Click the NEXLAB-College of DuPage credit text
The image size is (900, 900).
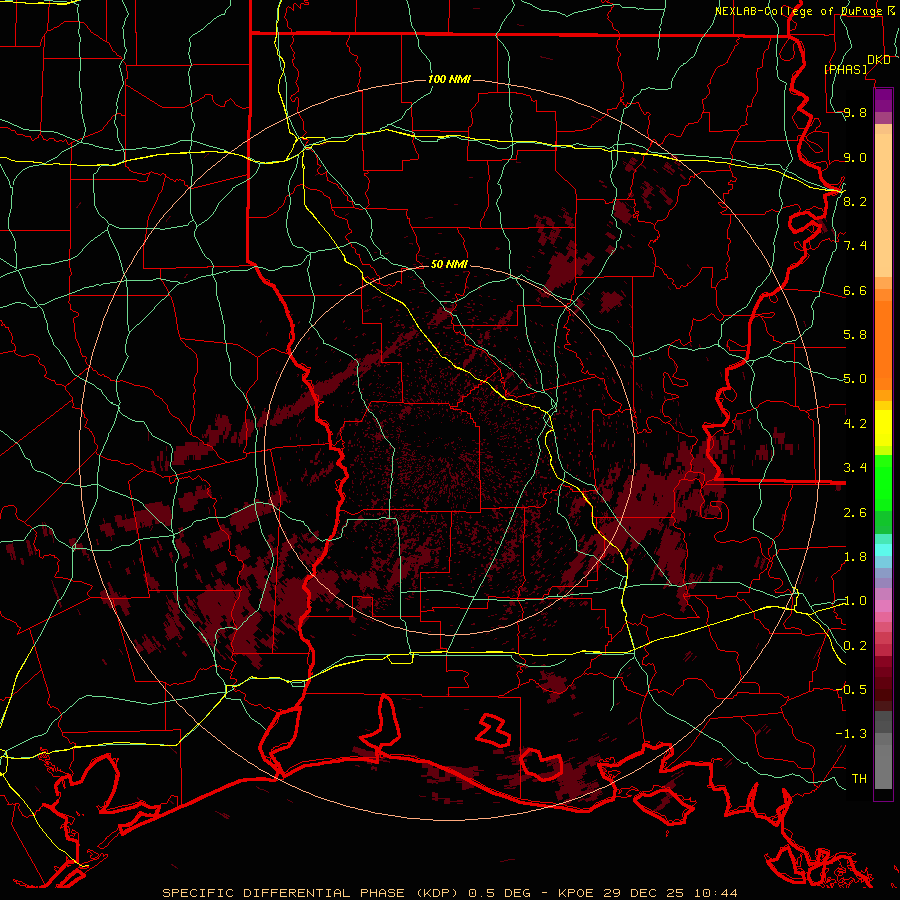[x=801, y=11]
